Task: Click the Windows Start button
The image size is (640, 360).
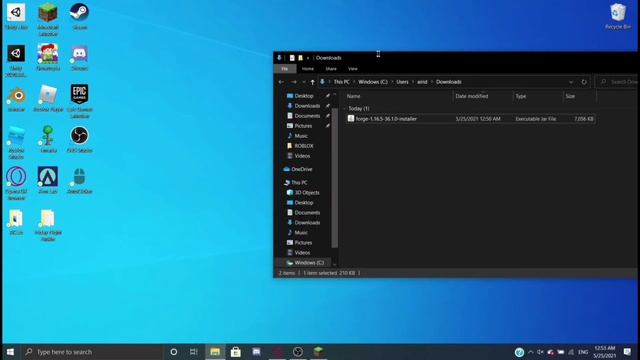Action: tap(10, 352)
